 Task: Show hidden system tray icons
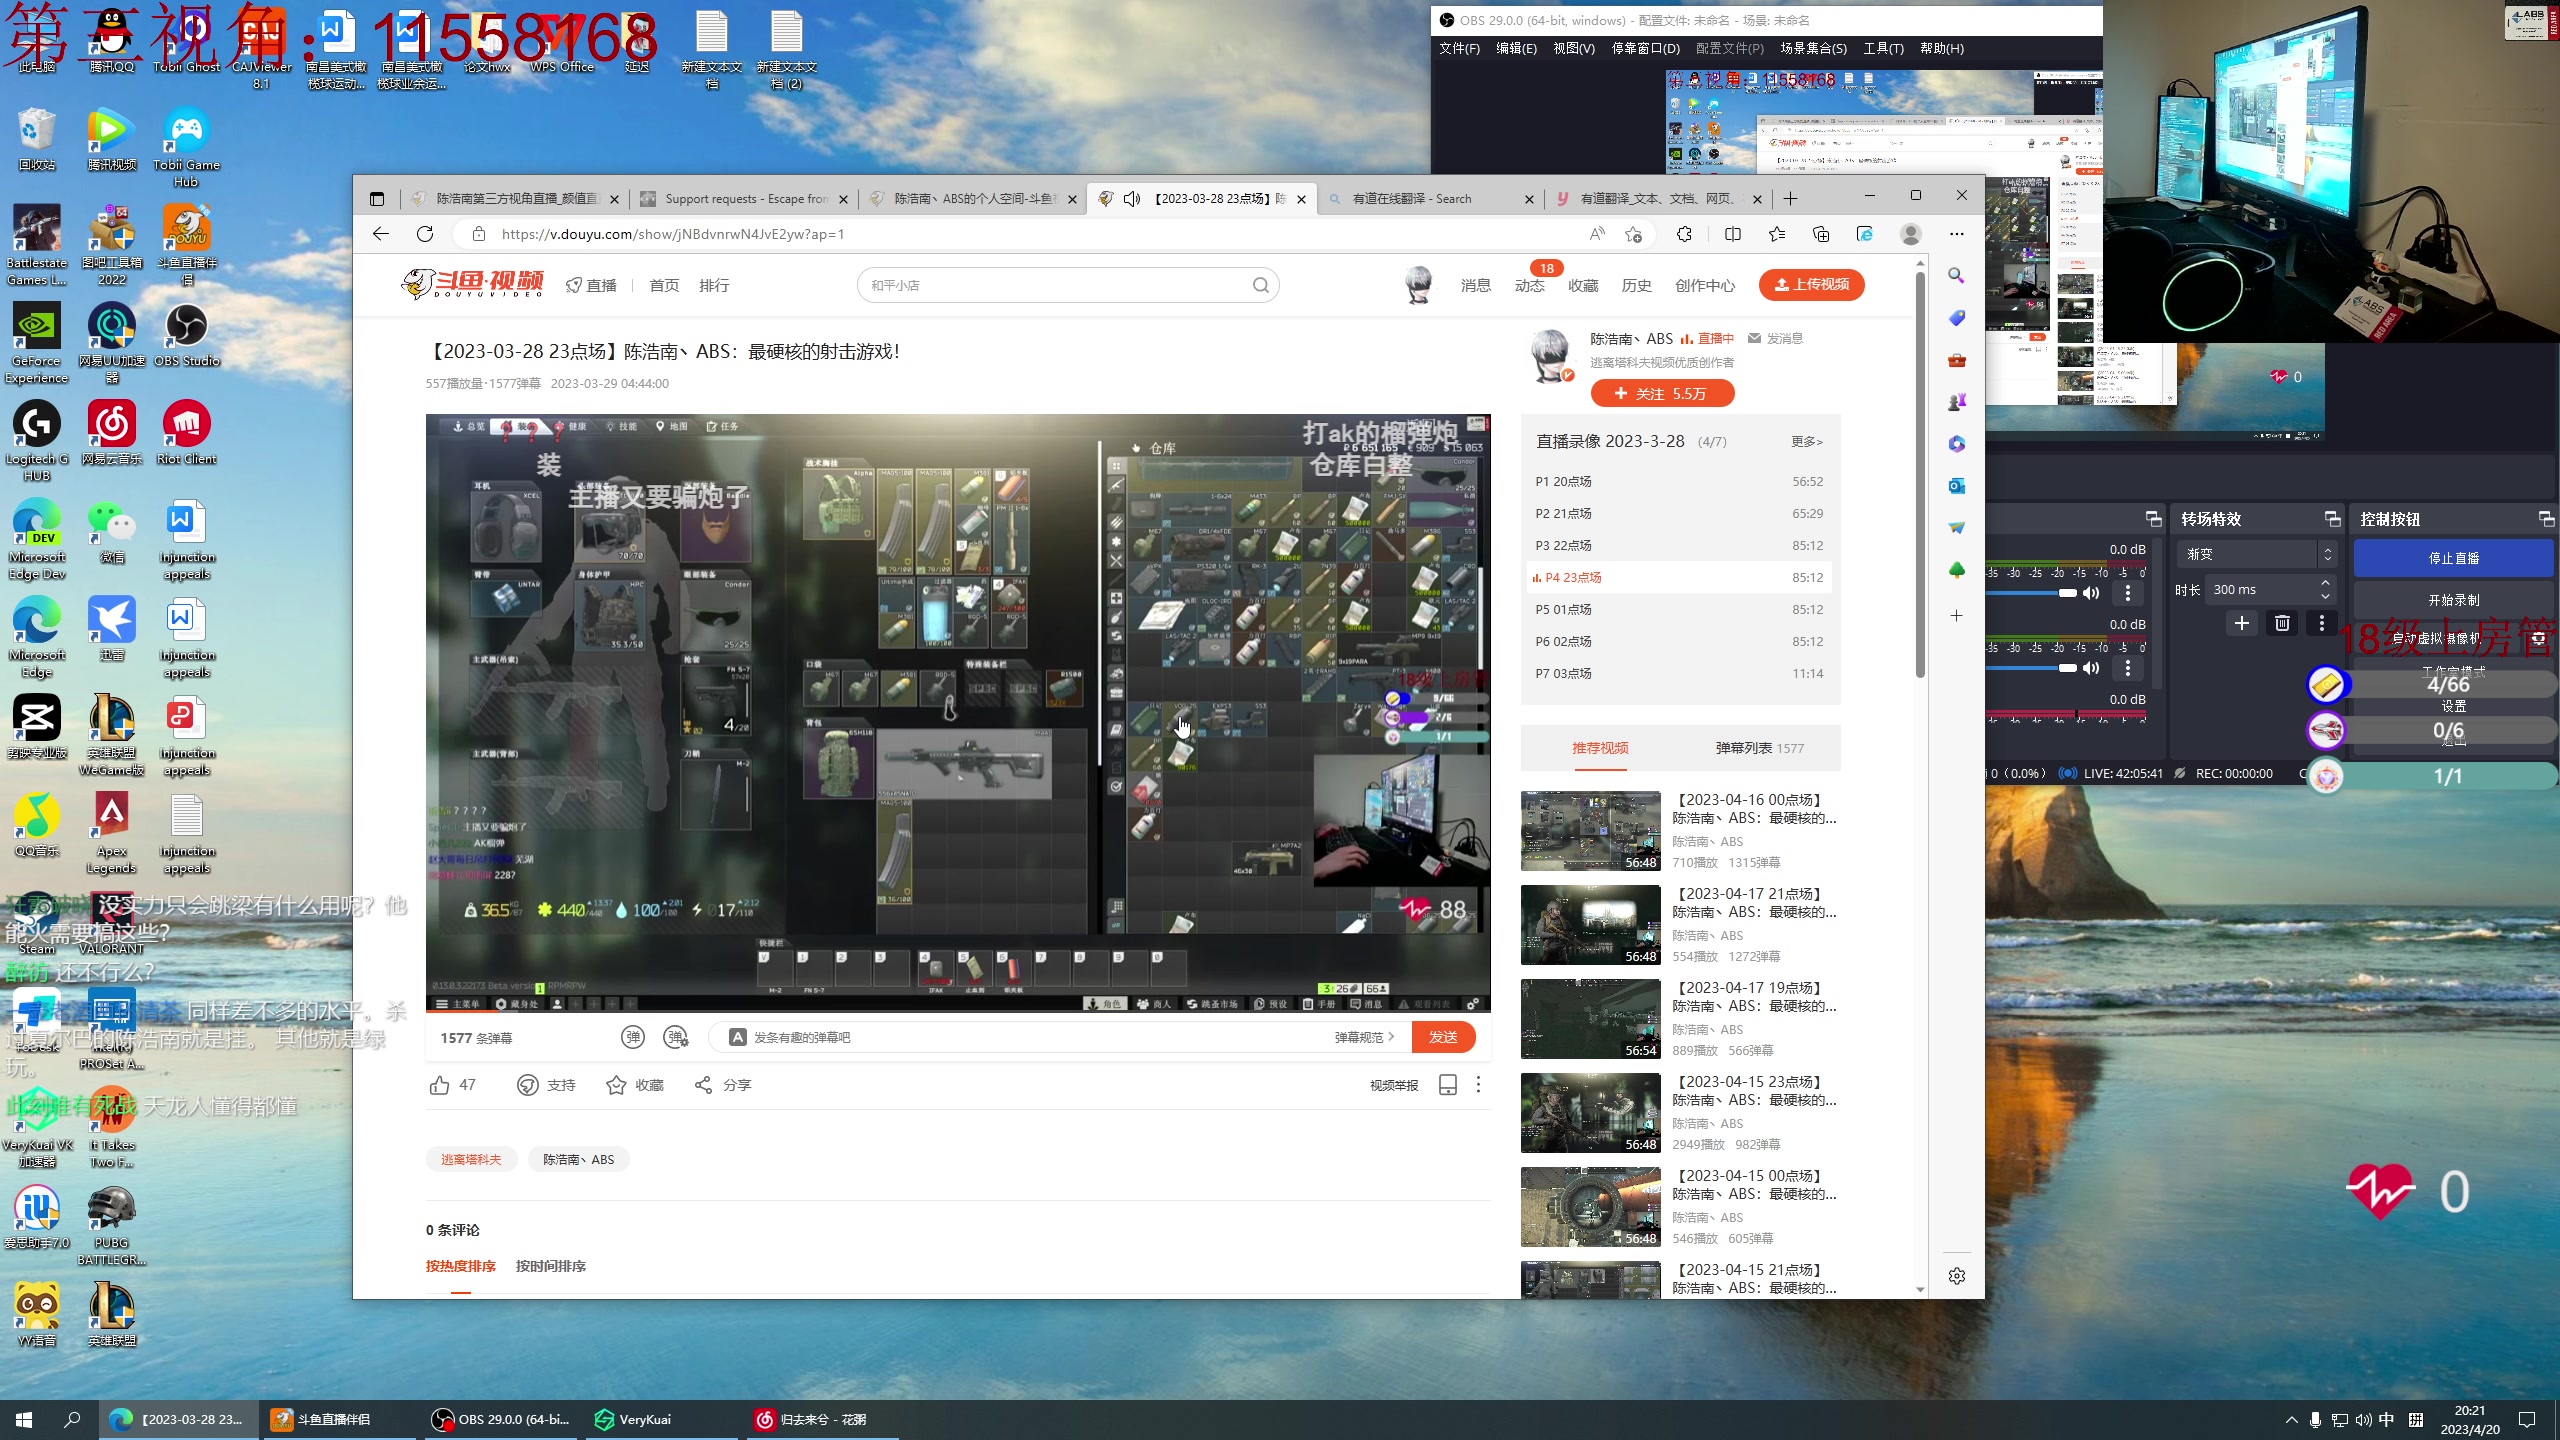(2291, 1420)
